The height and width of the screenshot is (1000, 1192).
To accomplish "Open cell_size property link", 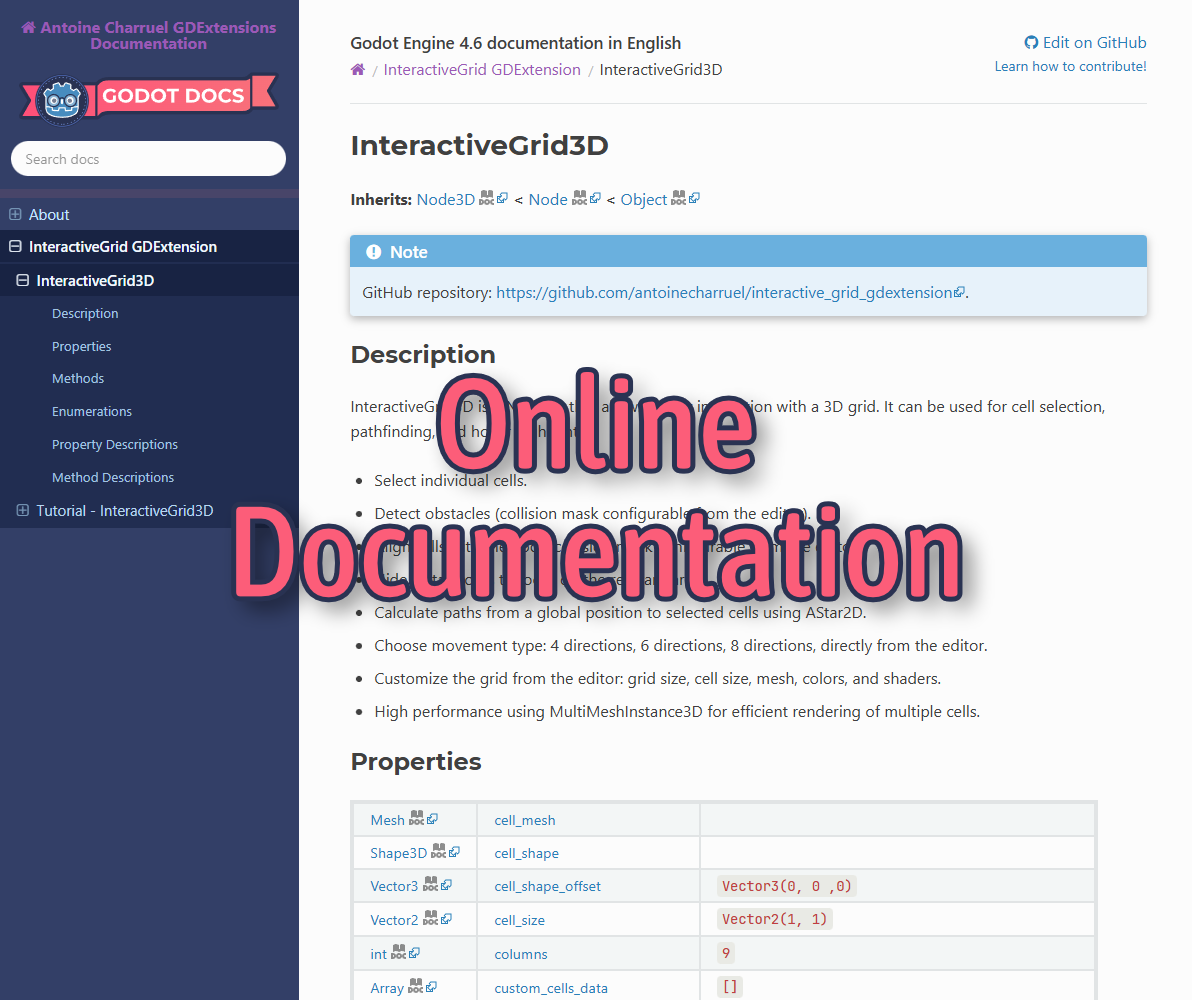I will click(519, 920).
